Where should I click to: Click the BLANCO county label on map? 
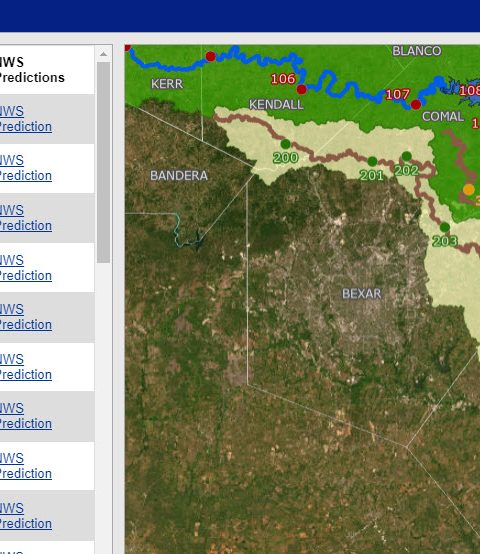(x=417, y=51)
